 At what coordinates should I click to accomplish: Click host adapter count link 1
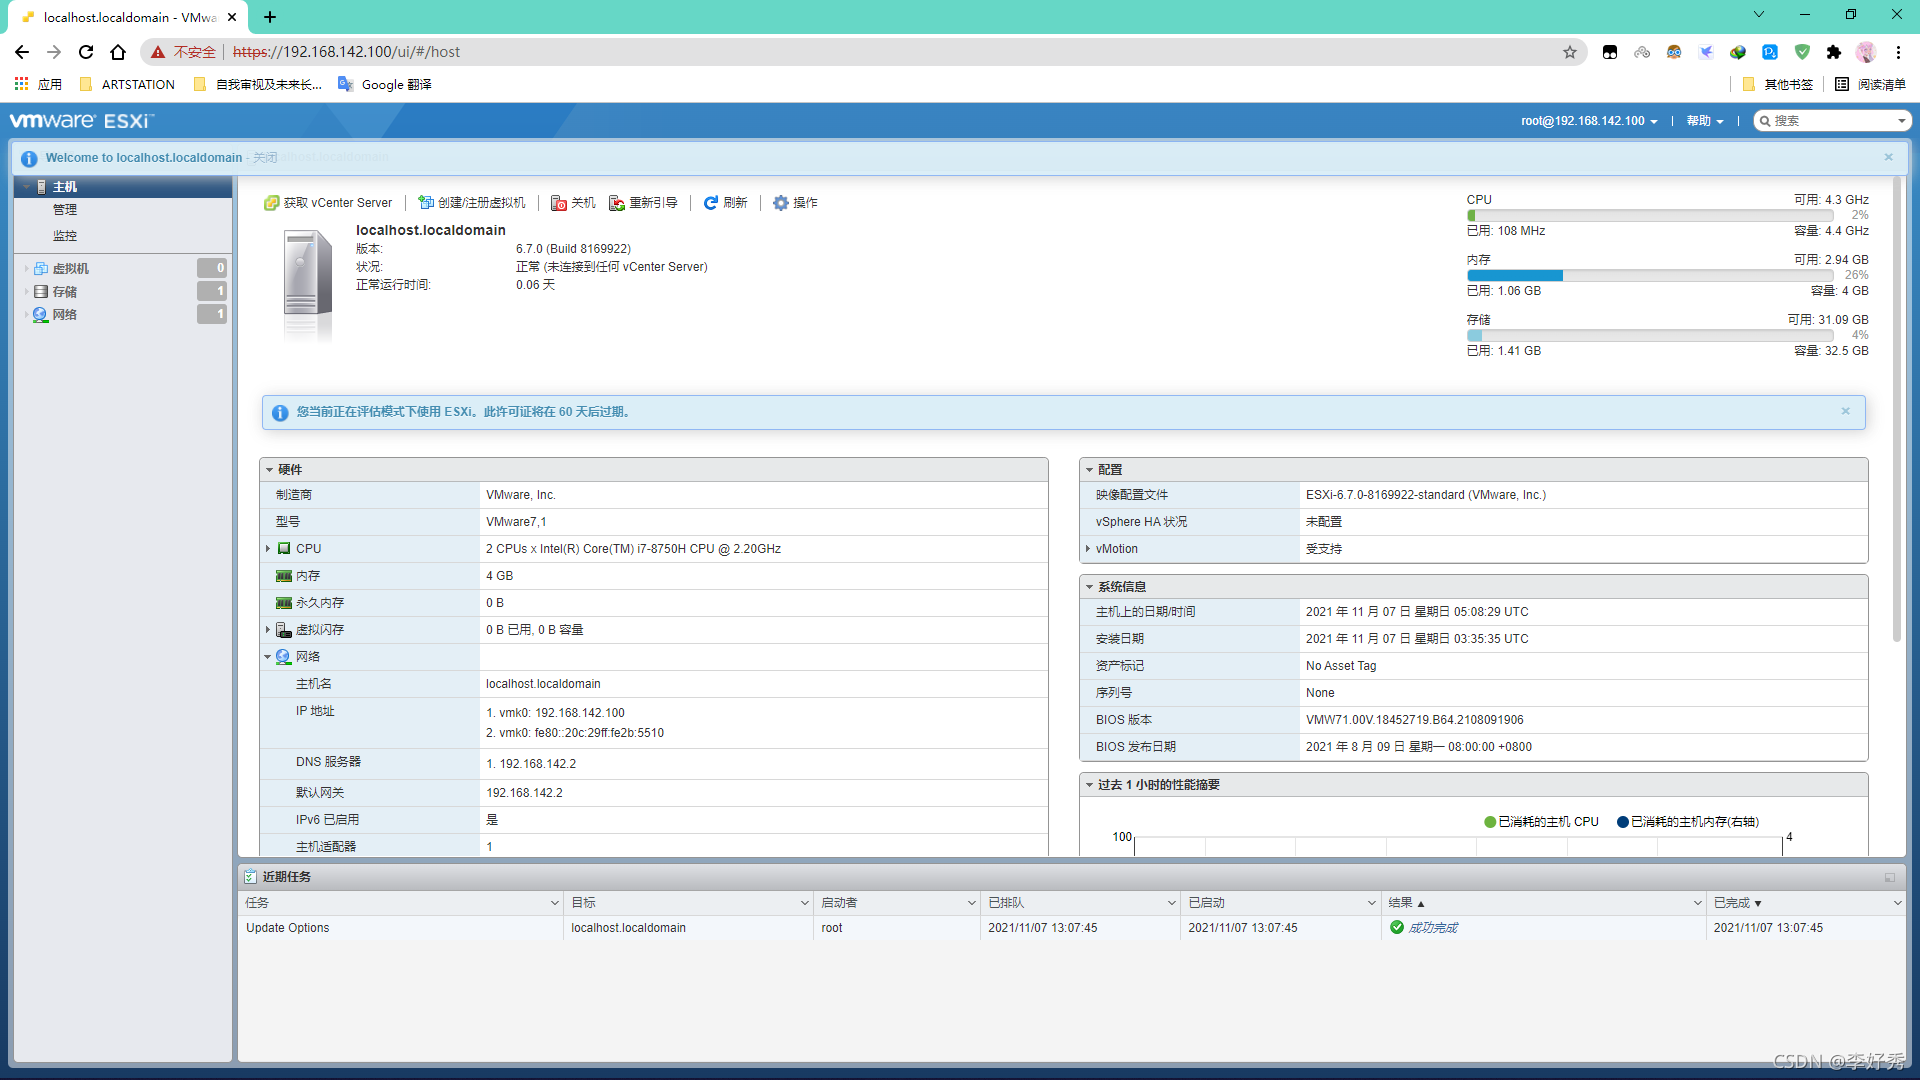click(x=489, y=847)
